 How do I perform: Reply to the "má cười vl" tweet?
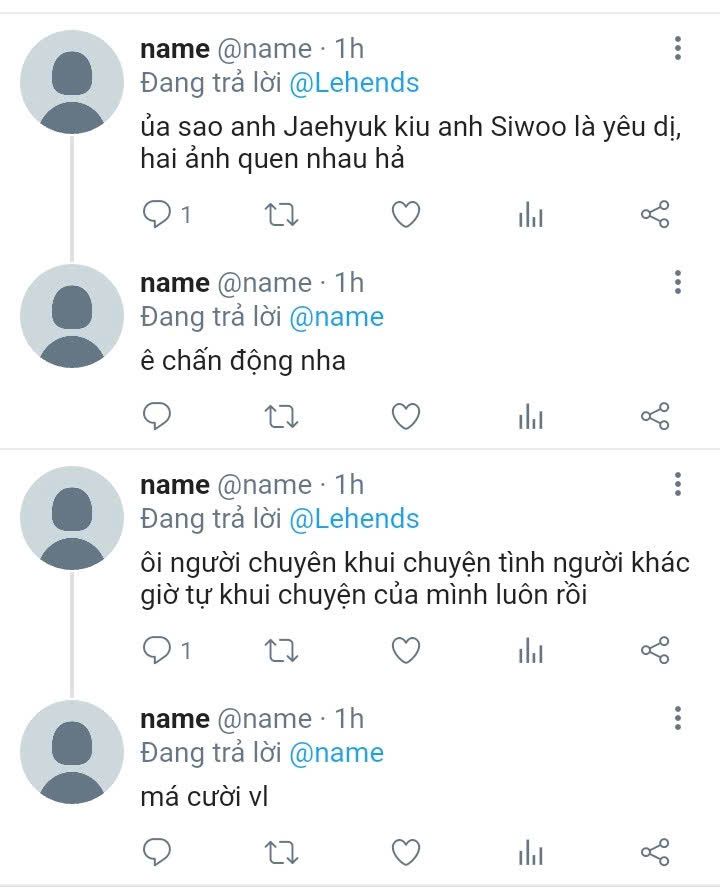158,851
